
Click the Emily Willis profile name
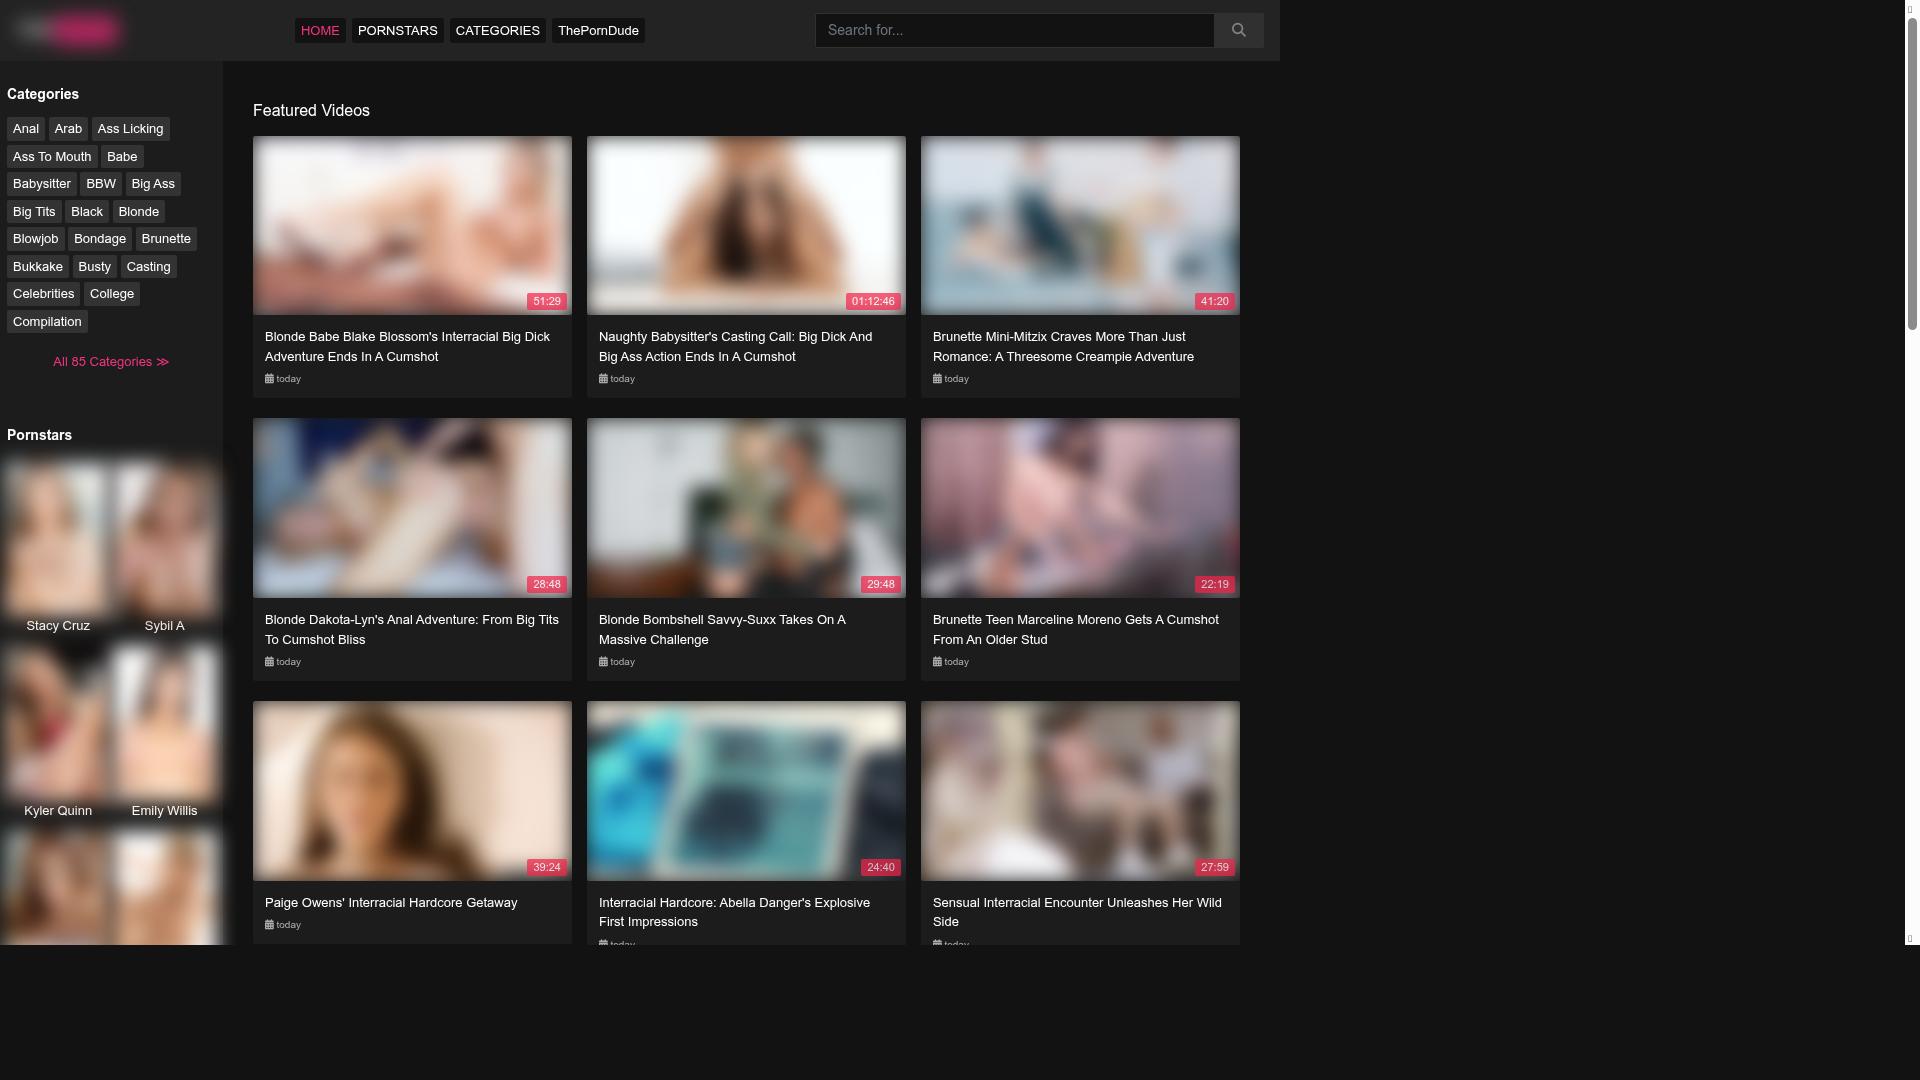click(164, 811)
